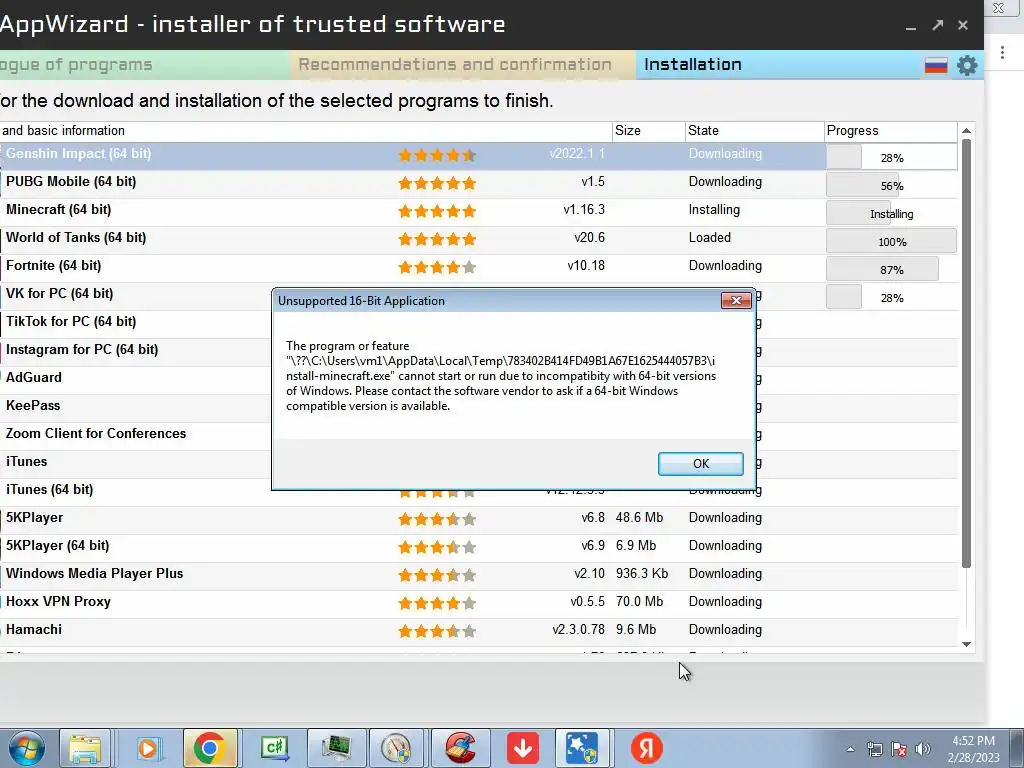Click the Minecraft version v1.16.3
The image size is (1024, 768).
click(x=584, y=210)
